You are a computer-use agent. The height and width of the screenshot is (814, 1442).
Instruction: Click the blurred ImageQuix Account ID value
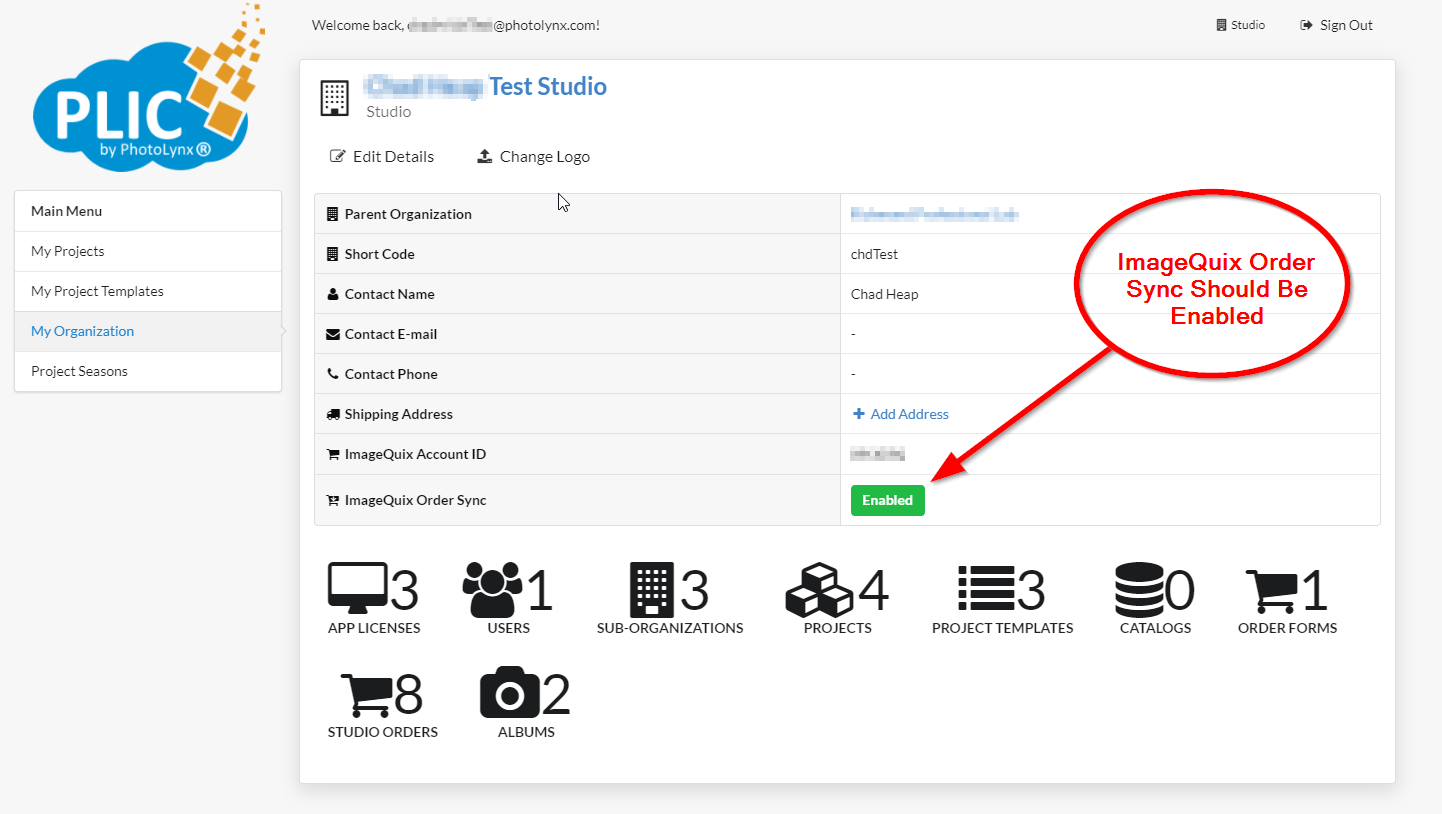[877, 454]
